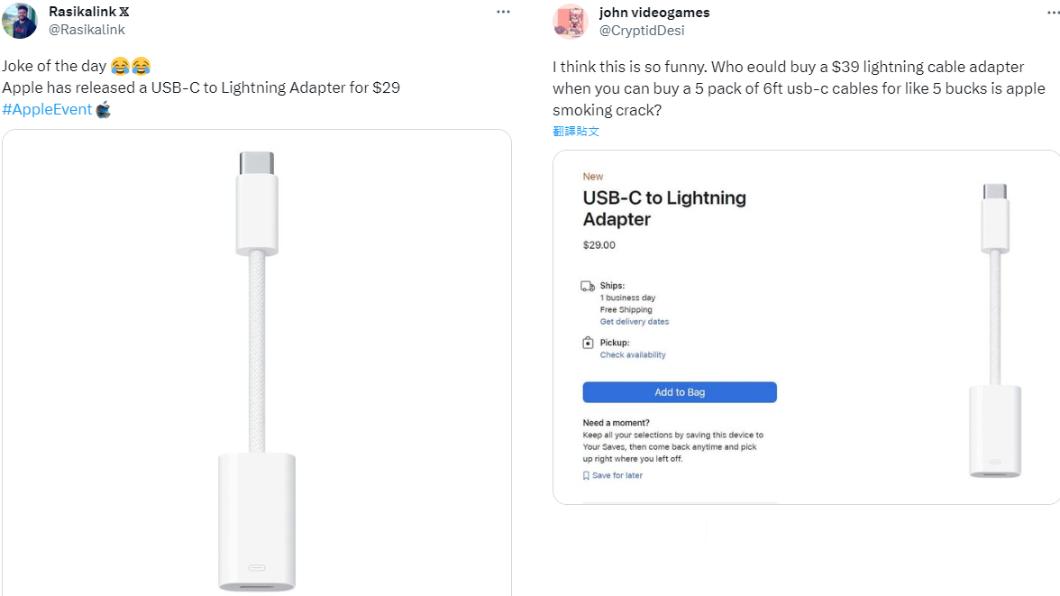This screenshot has width=1060, height=596.
Task: Click Rasikalink's profile avatar
Action: (18, 18)
